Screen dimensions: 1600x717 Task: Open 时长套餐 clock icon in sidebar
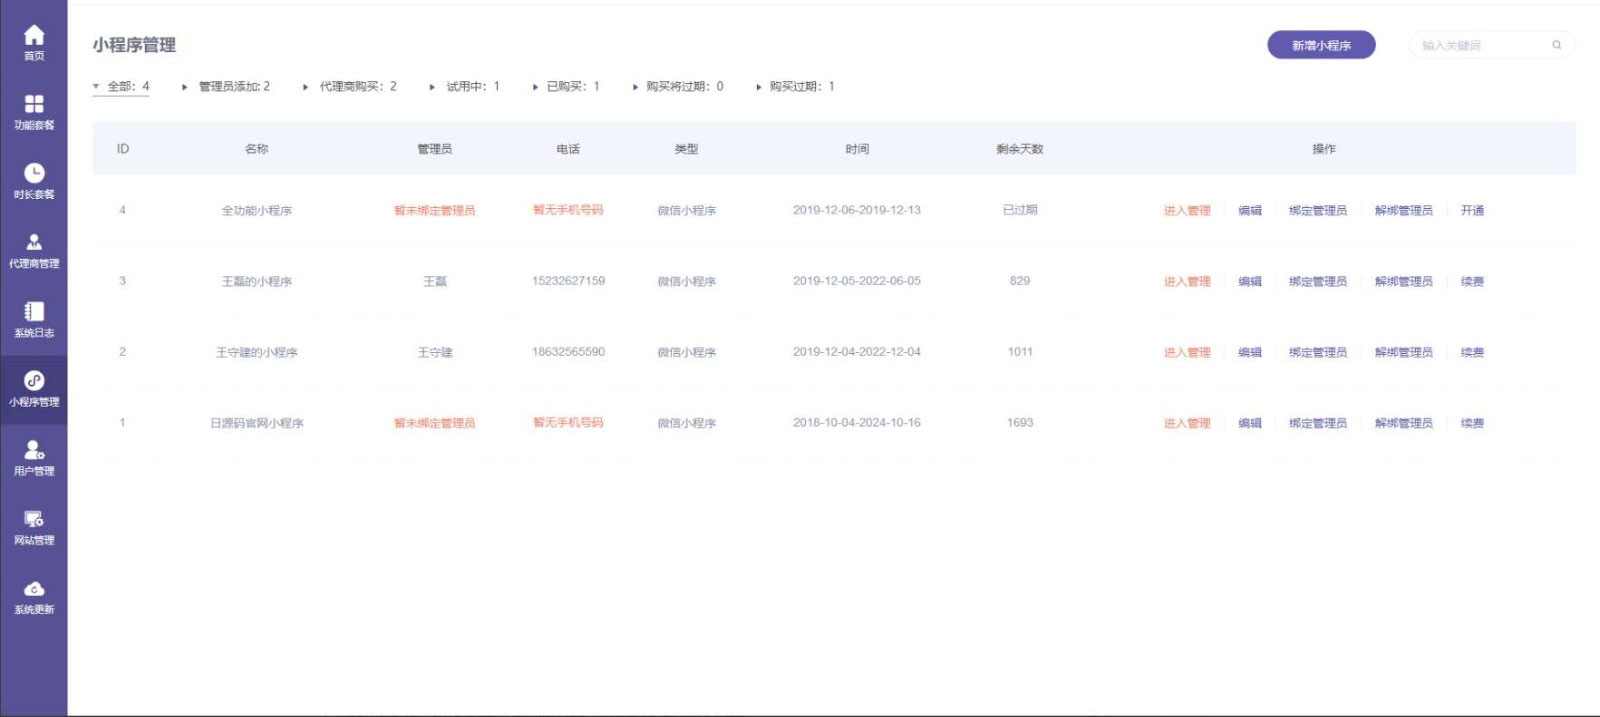pyautogui.click(x=34, y=174)
